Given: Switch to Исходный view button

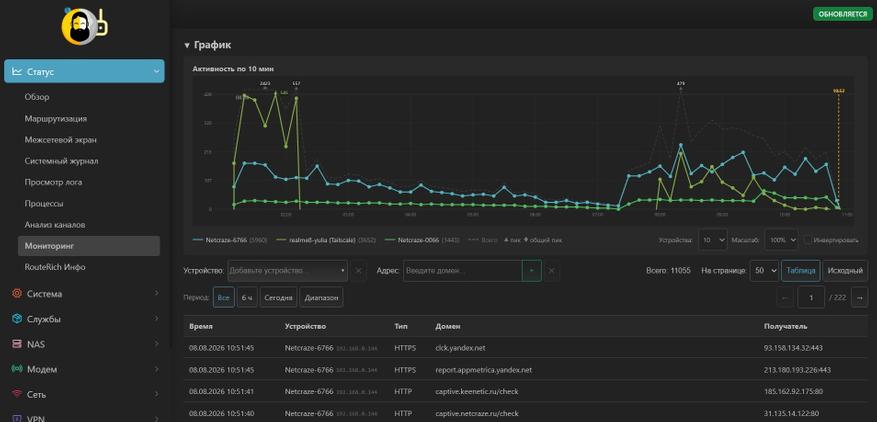Looking at the screenshot, I should tap(845, 271).
